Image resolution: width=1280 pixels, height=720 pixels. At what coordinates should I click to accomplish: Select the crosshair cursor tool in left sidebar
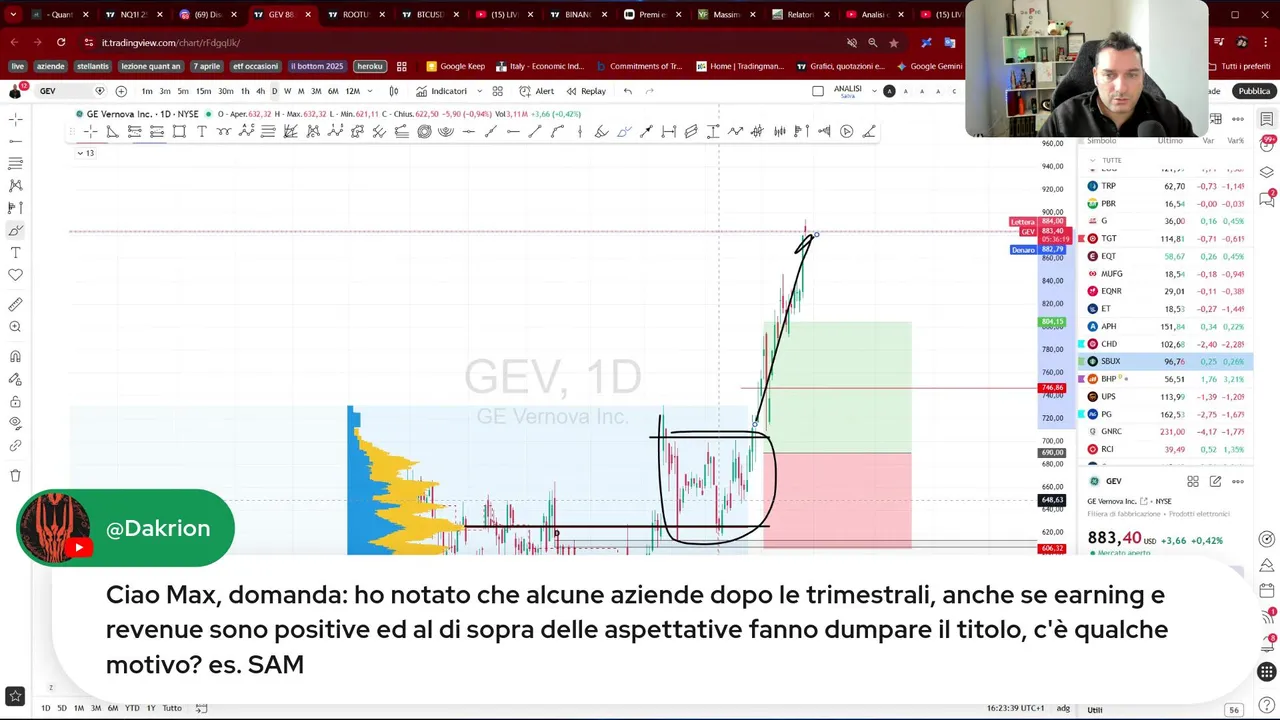coord(15,119)
